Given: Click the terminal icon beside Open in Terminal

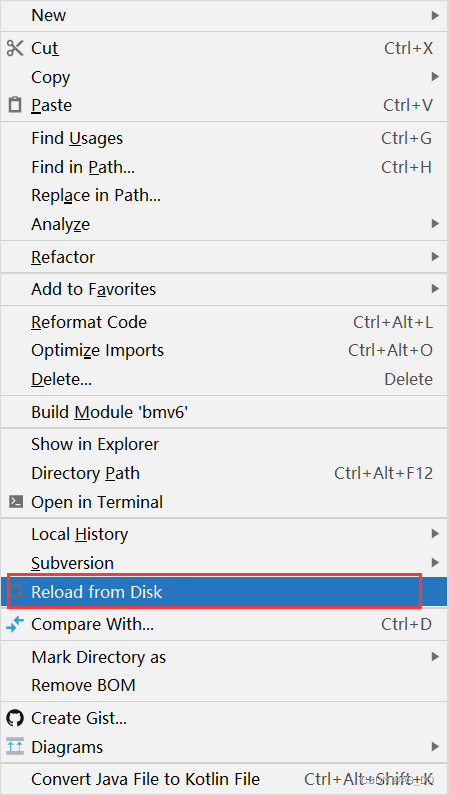Looking at the screenshot, I should click(x=16, y=502).
